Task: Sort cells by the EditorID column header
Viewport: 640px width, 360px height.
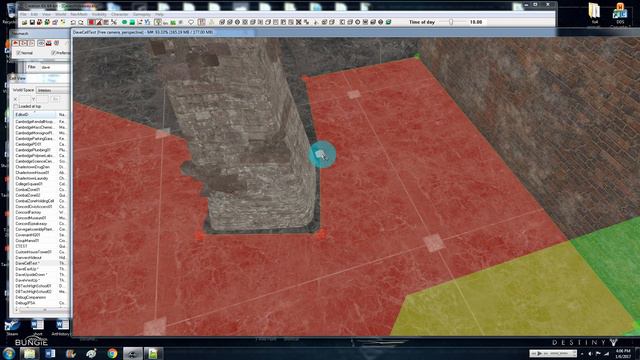Action: click(36, 115)
